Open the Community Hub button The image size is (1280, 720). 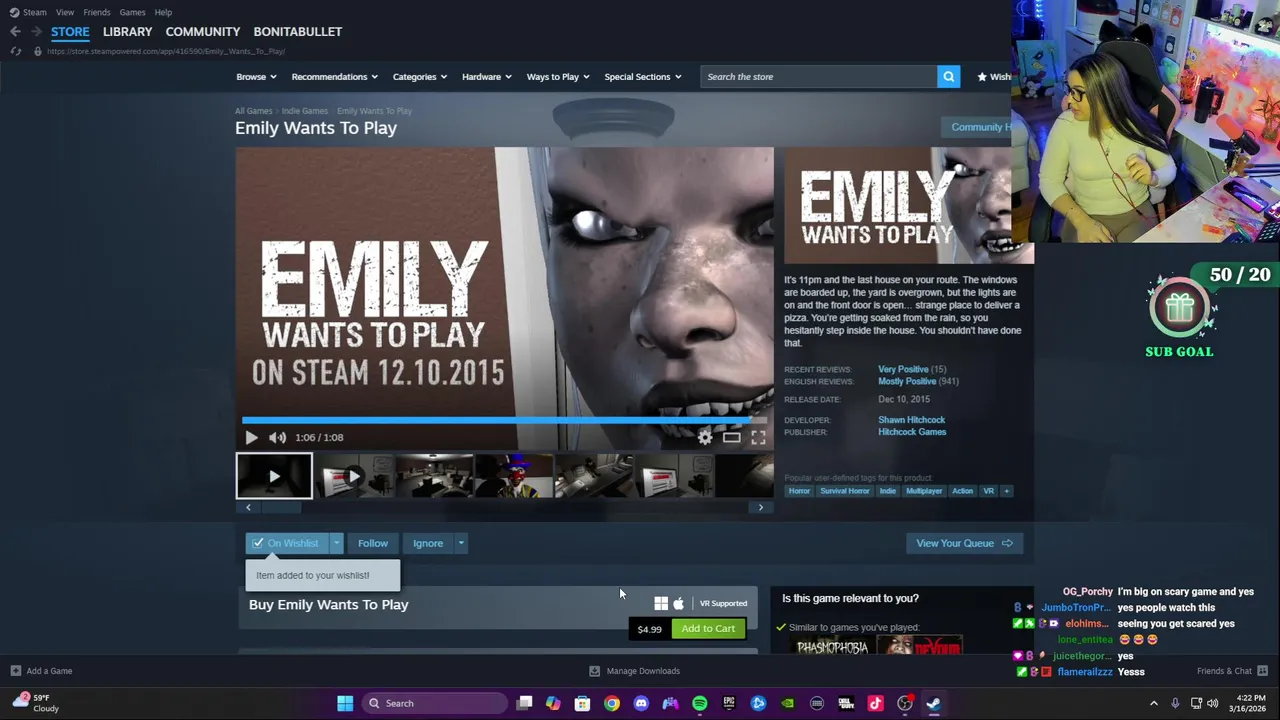tap(977, 127)
